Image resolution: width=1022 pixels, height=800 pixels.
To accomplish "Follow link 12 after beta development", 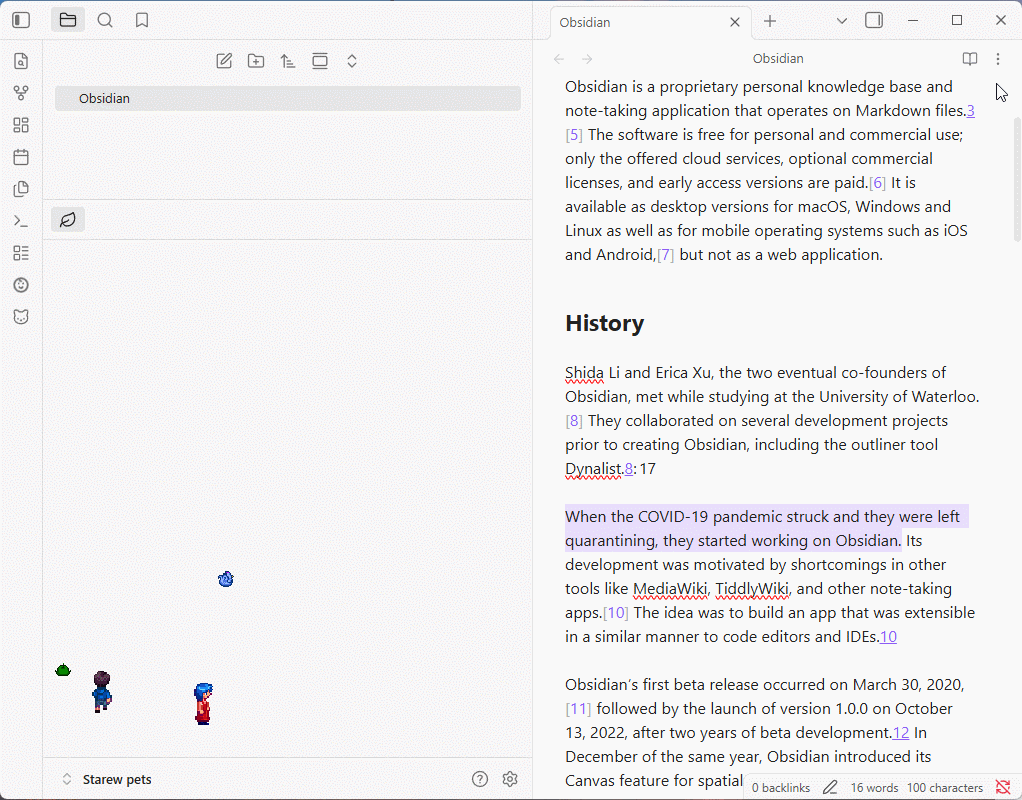I will [901, 733].
